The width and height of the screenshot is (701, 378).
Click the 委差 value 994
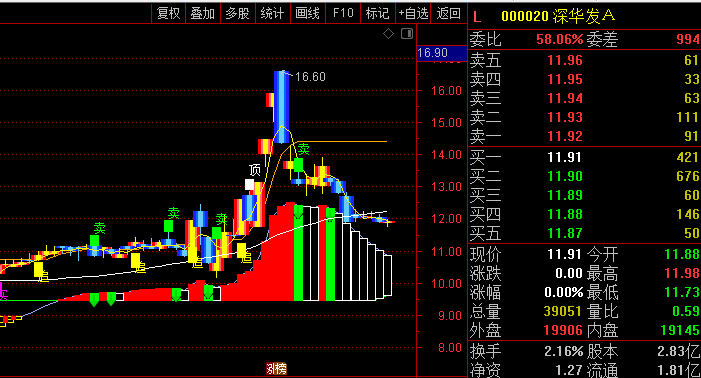pos(688,39)
